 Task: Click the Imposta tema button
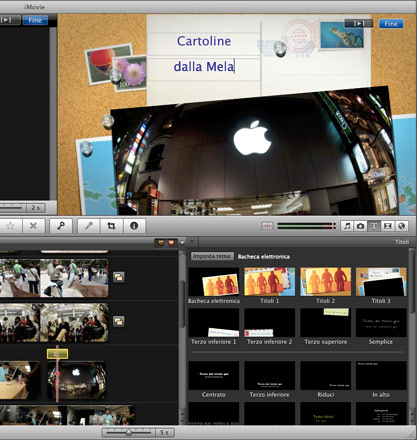point(212,256)
